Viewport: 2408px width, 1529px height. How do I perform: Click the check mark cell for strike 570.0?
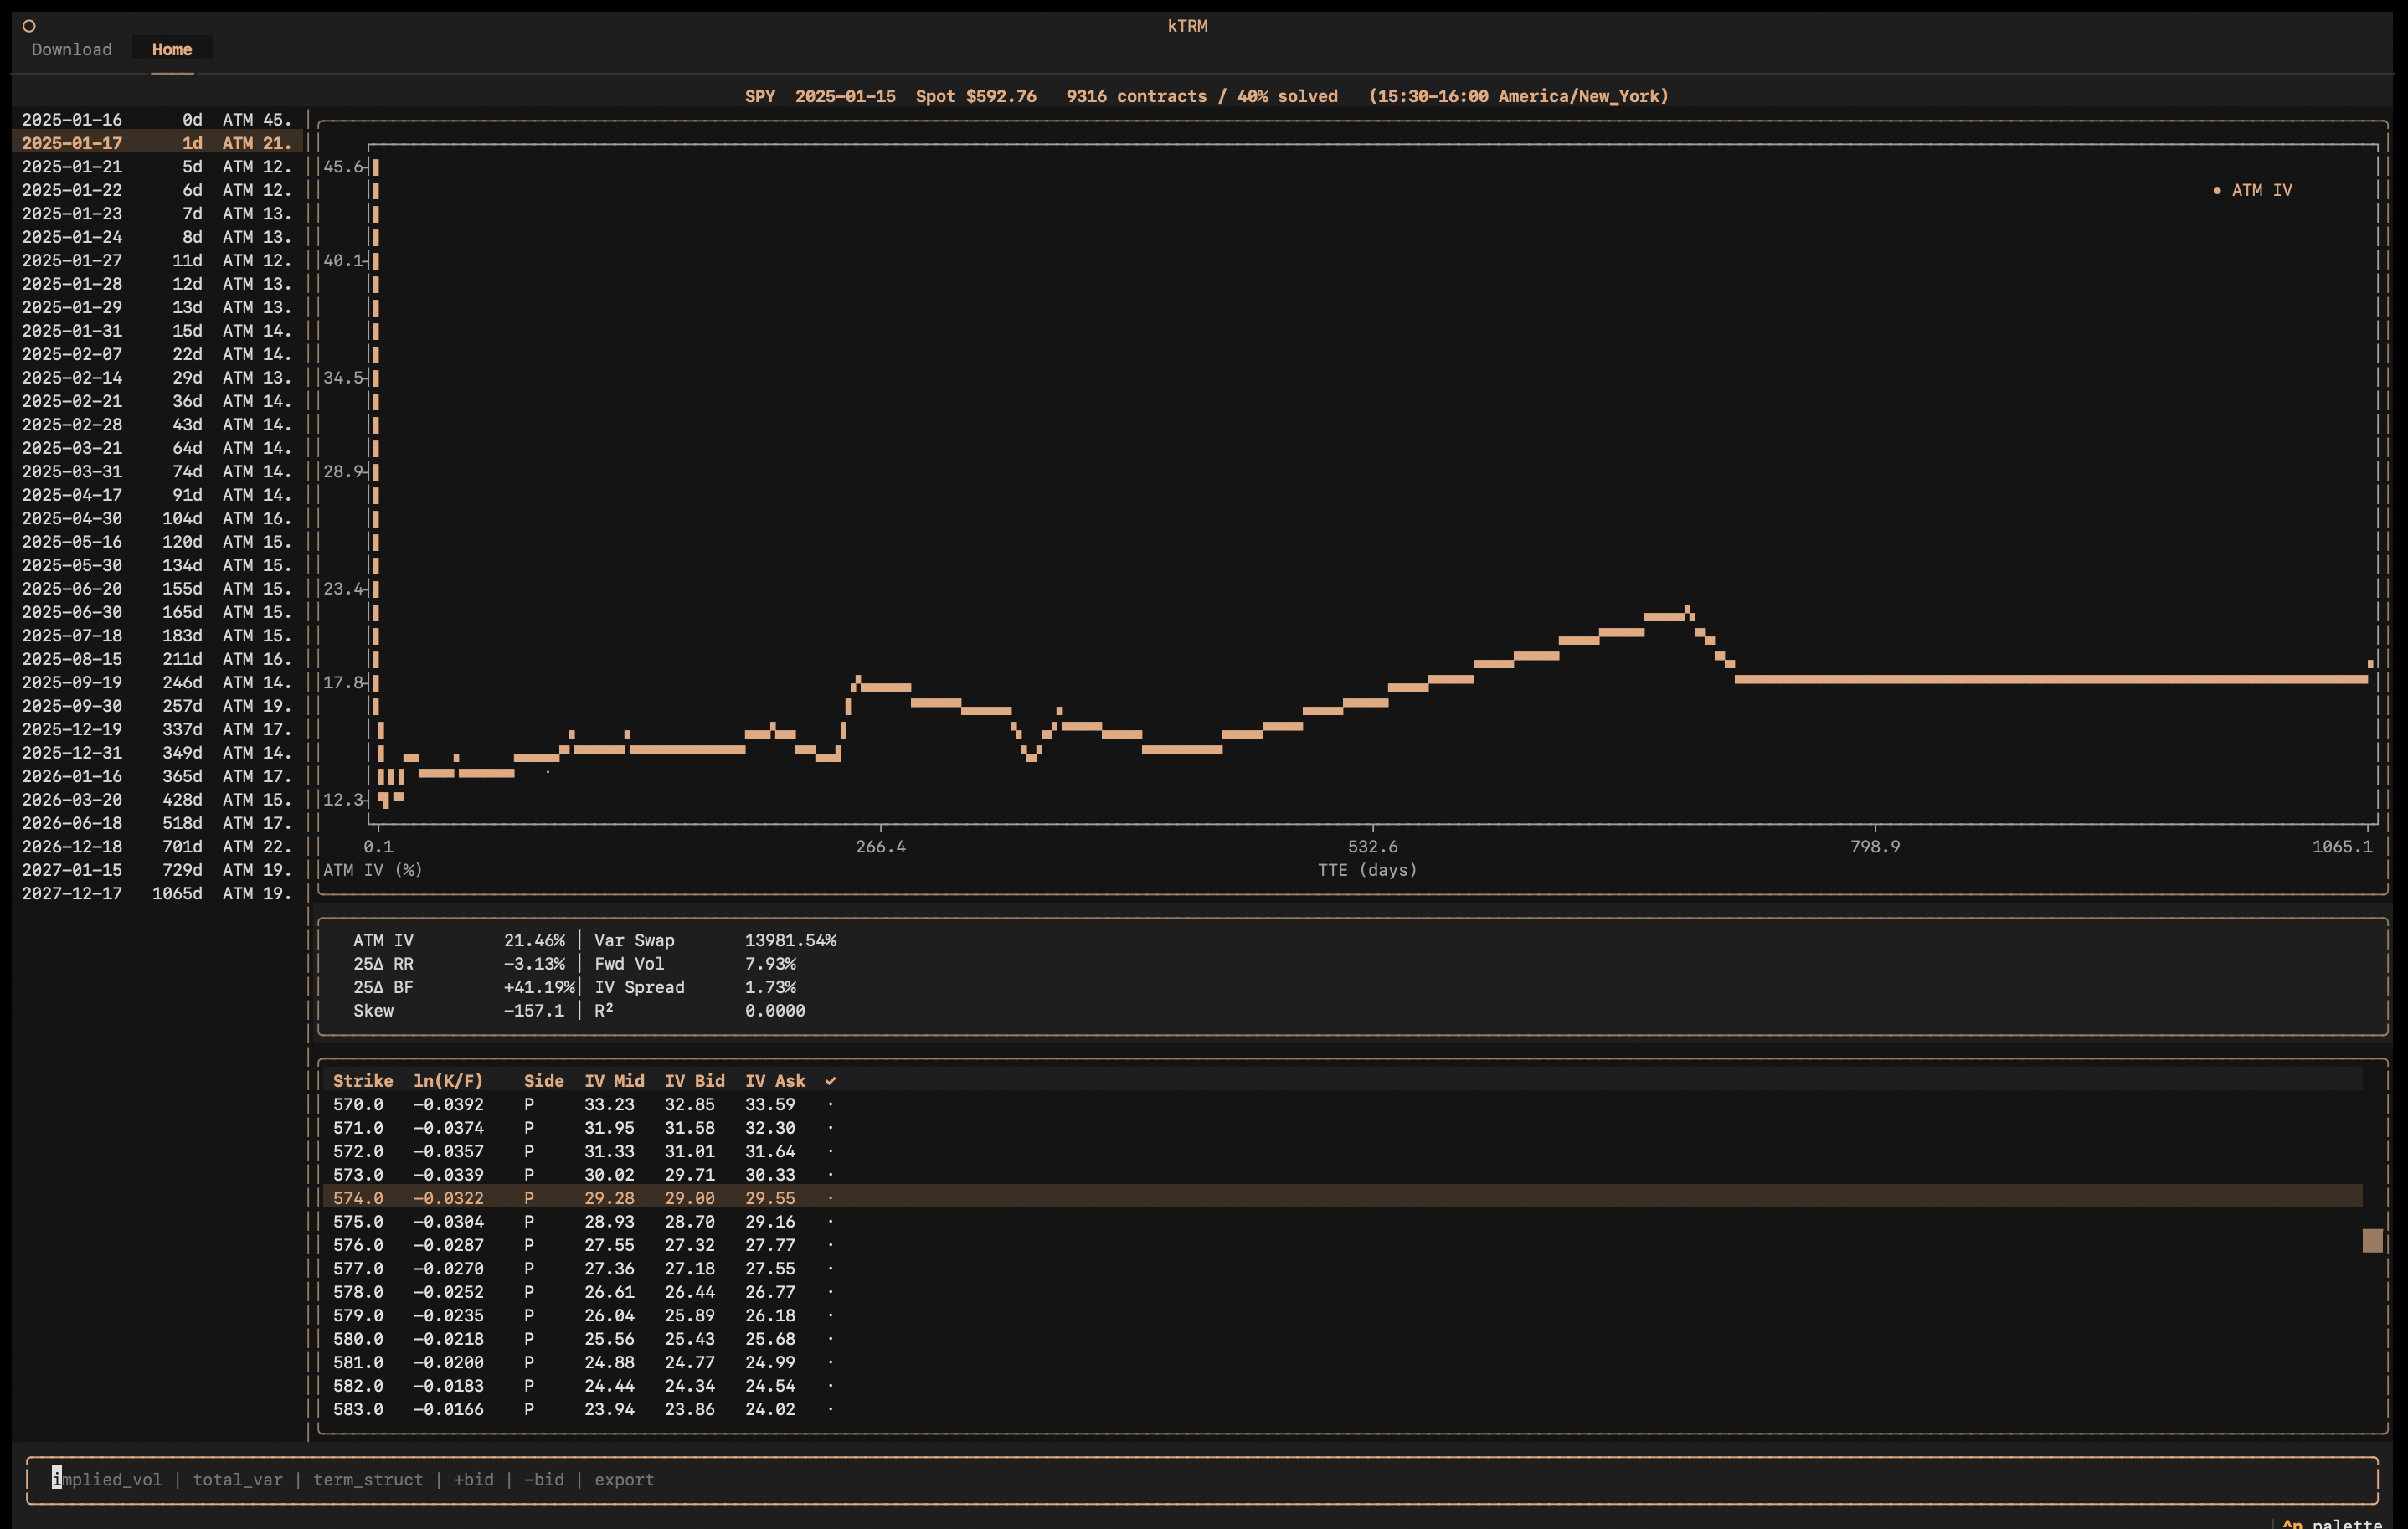830,1104
